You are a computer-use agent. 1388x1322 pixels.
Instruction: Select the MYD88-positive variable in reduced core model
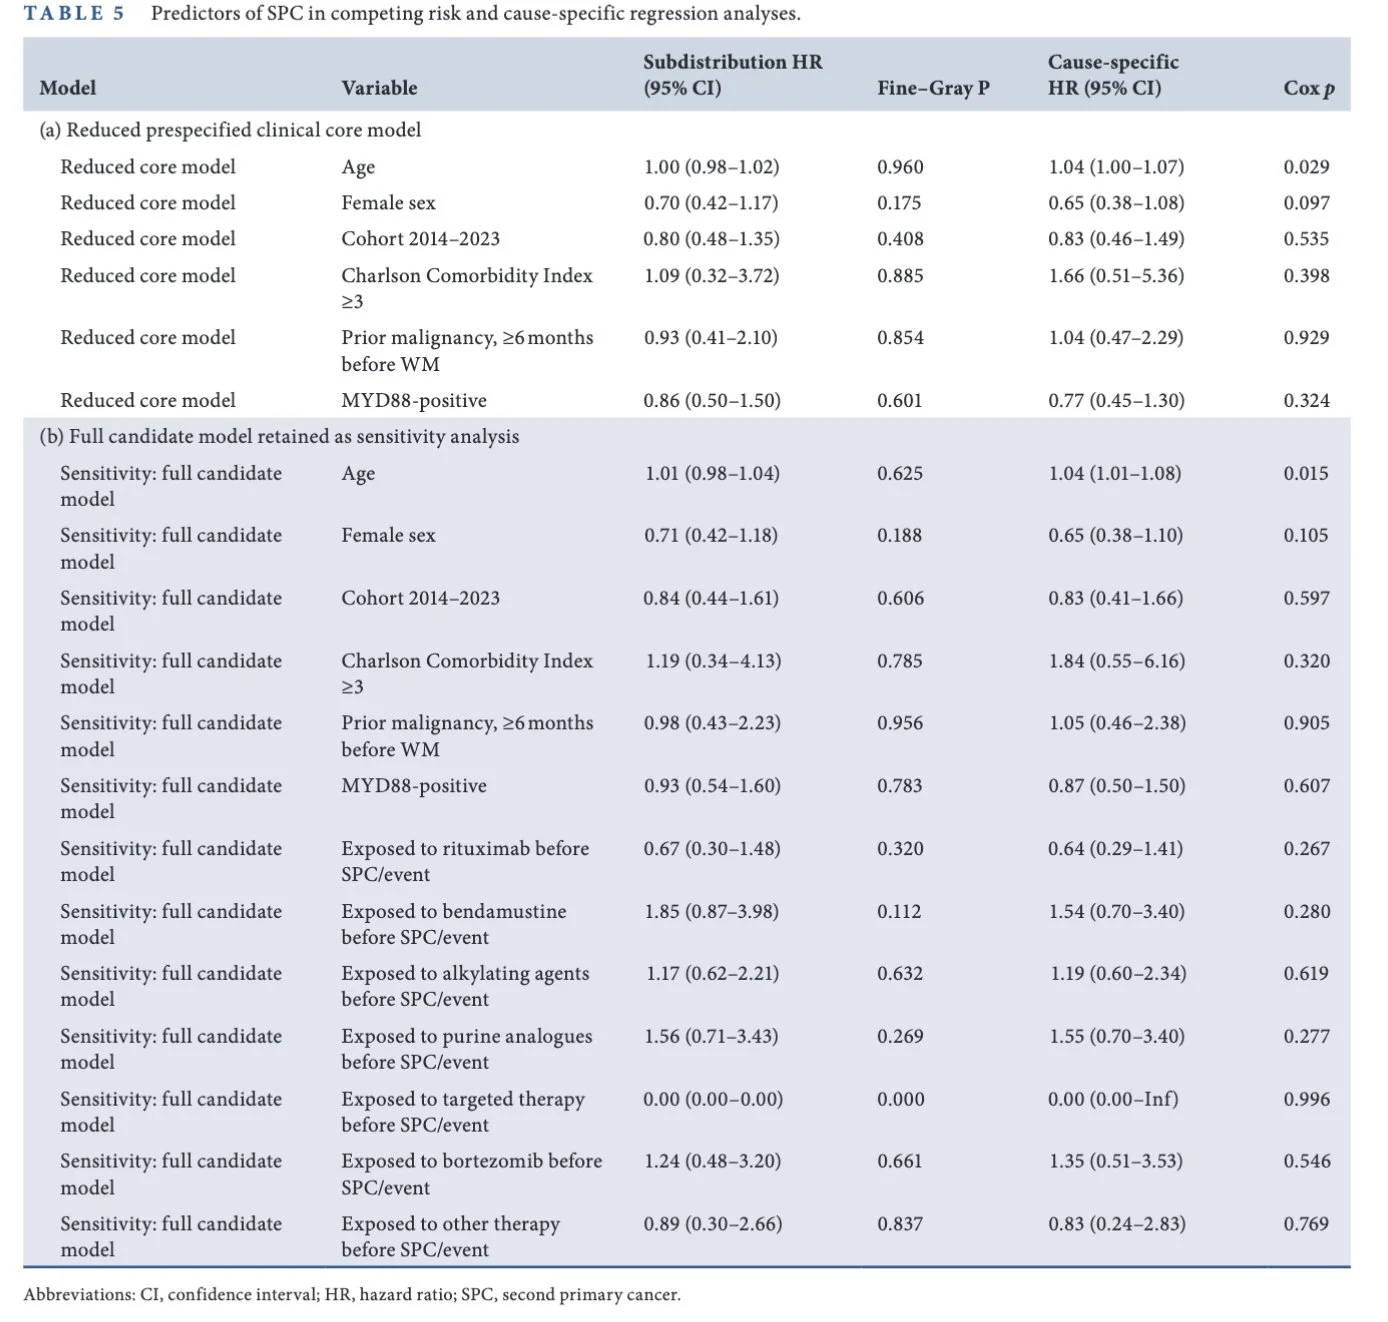point(414,400)
